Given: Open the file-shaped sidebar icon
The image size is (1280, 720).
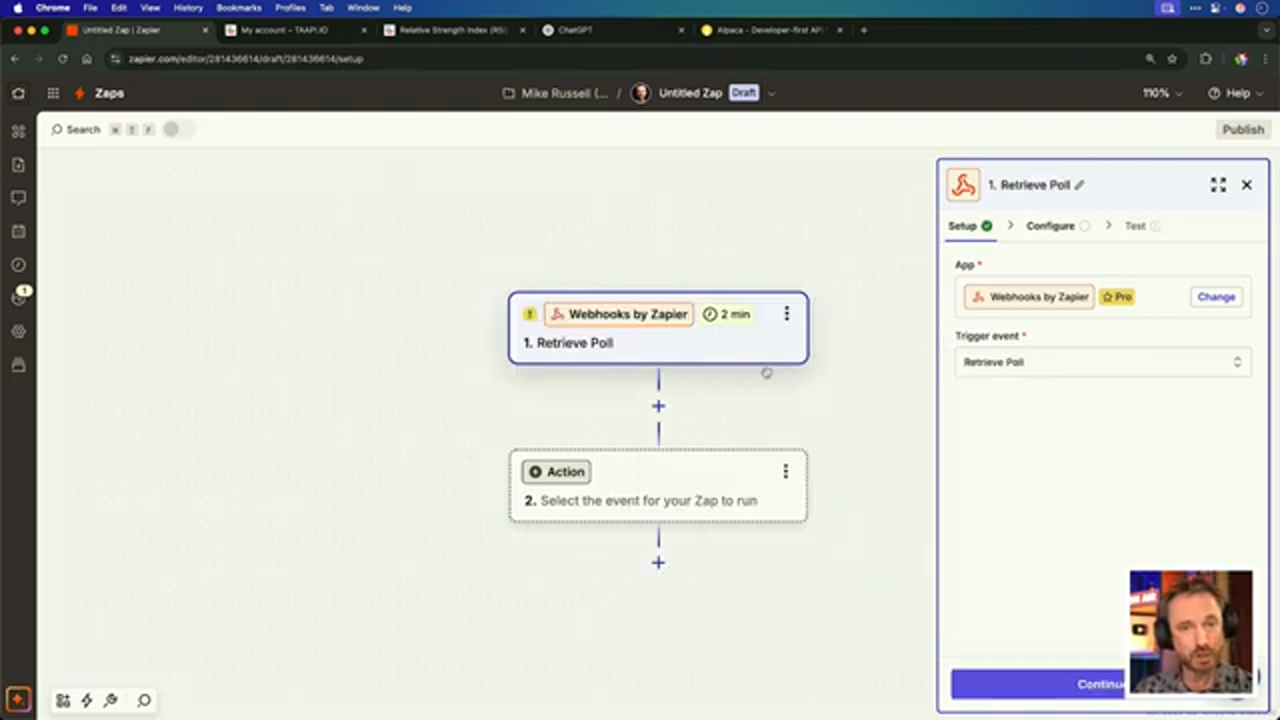Looking at the screenshot, I should (18, 165).
